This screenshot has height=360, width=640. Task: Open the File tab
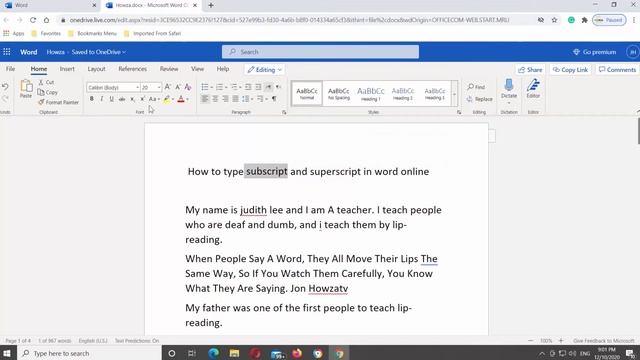(x=11, y=69)
